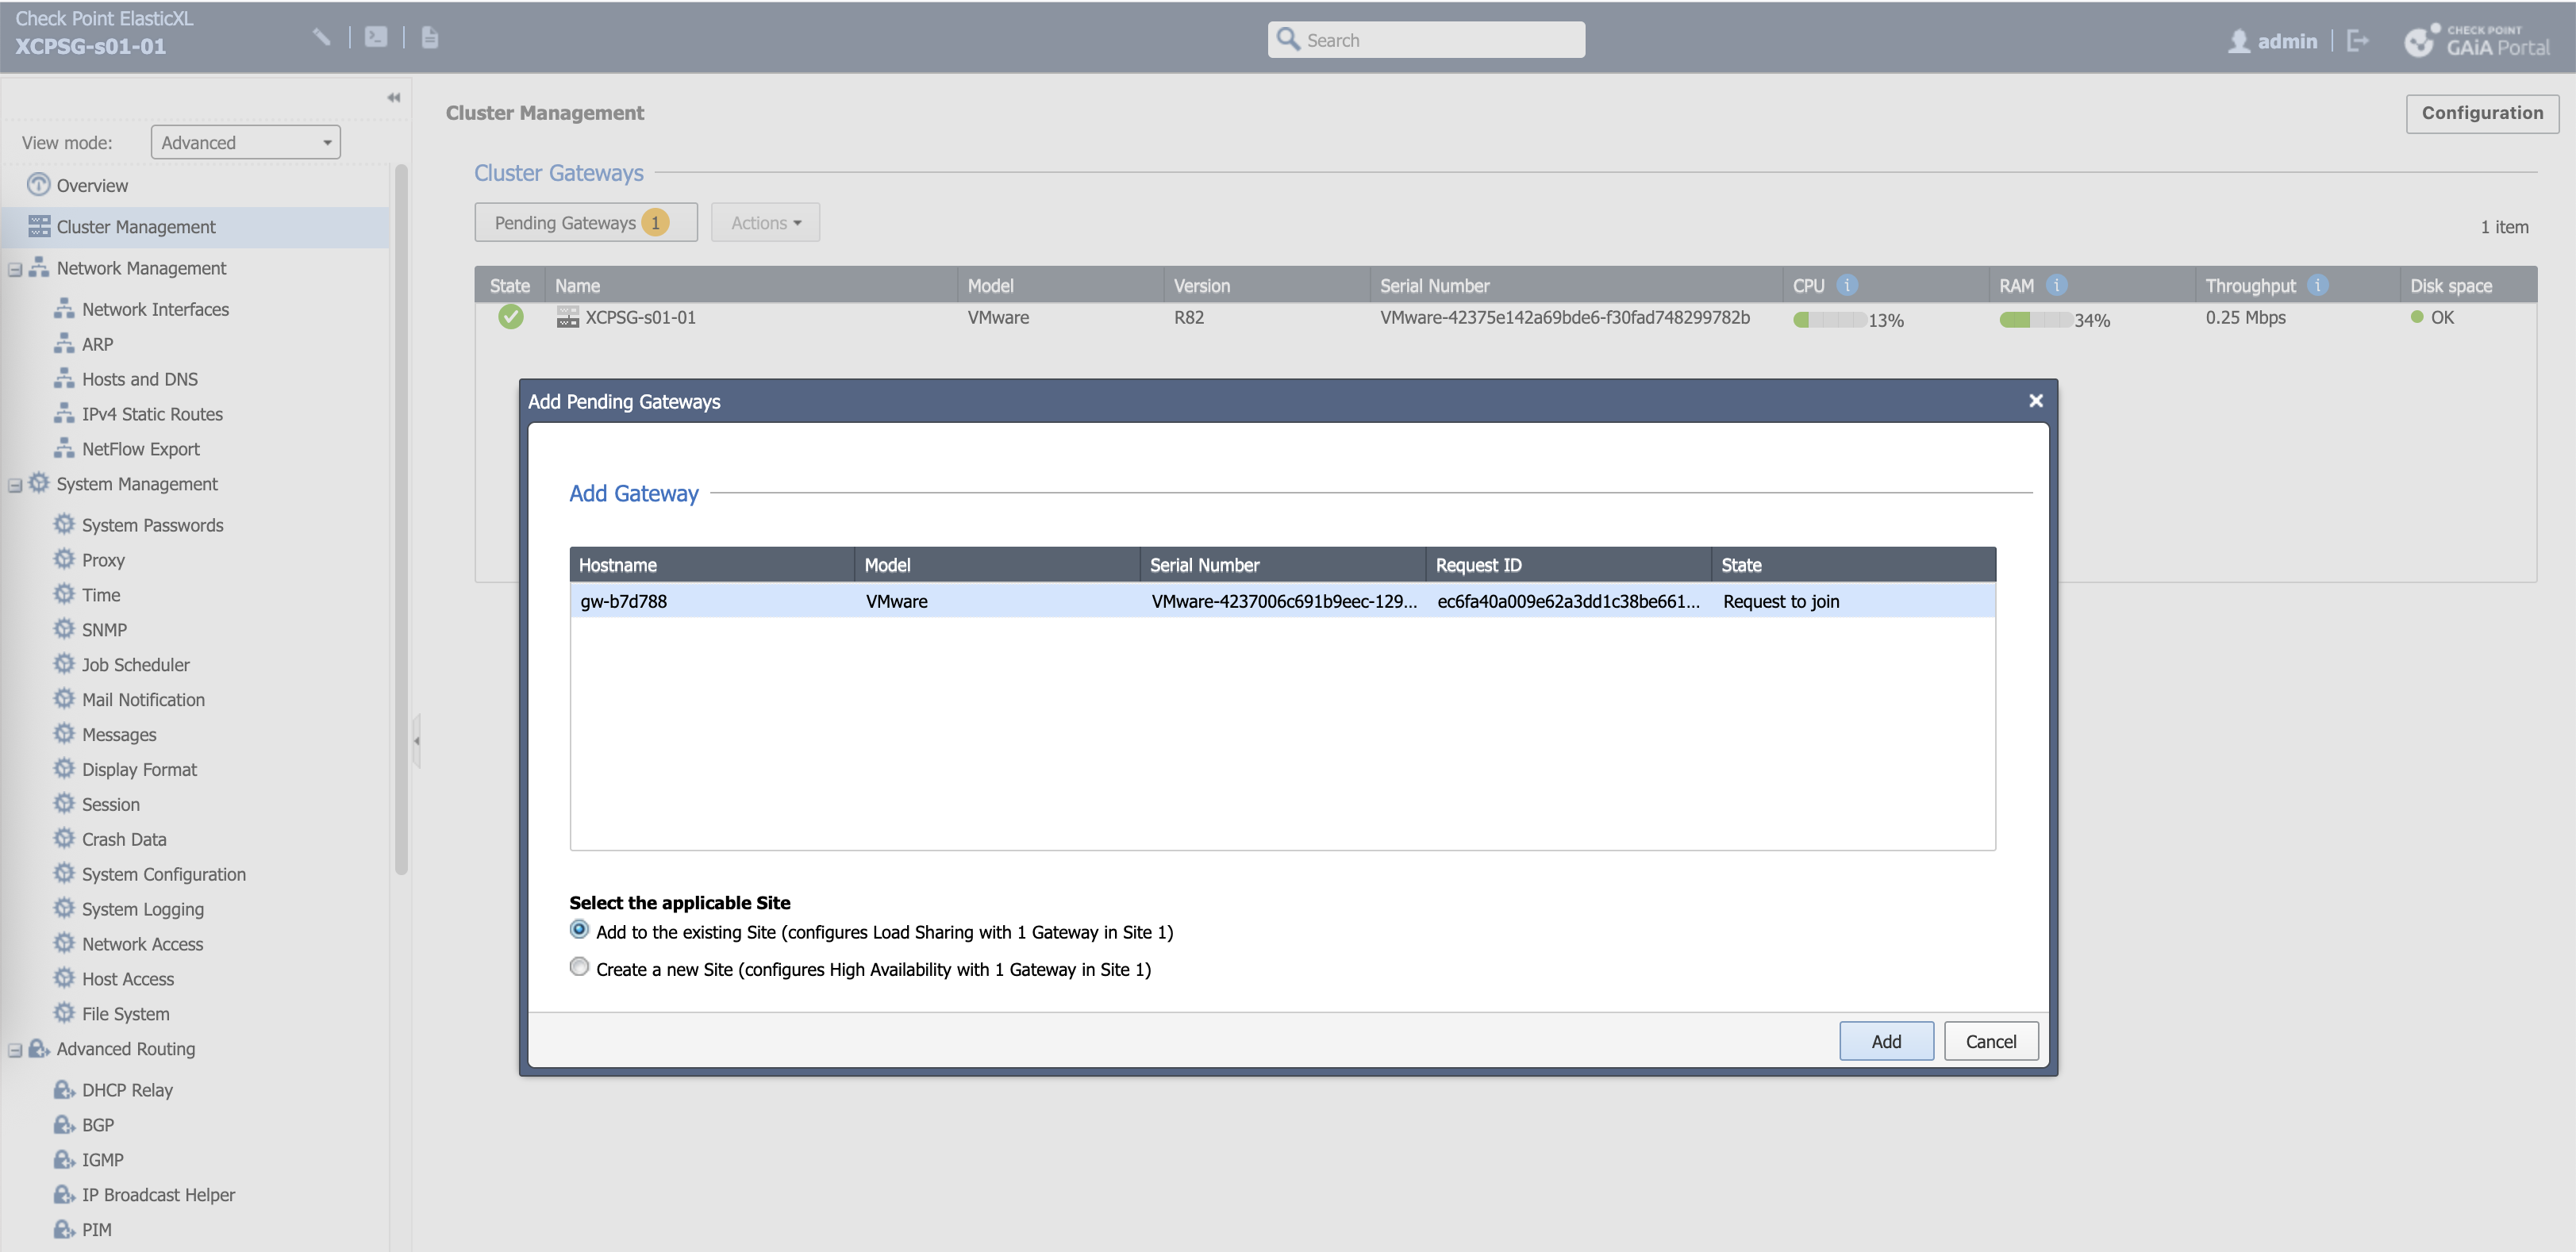Open the Actions dropdown menu

pyautogui.click(x=765, y=222)
